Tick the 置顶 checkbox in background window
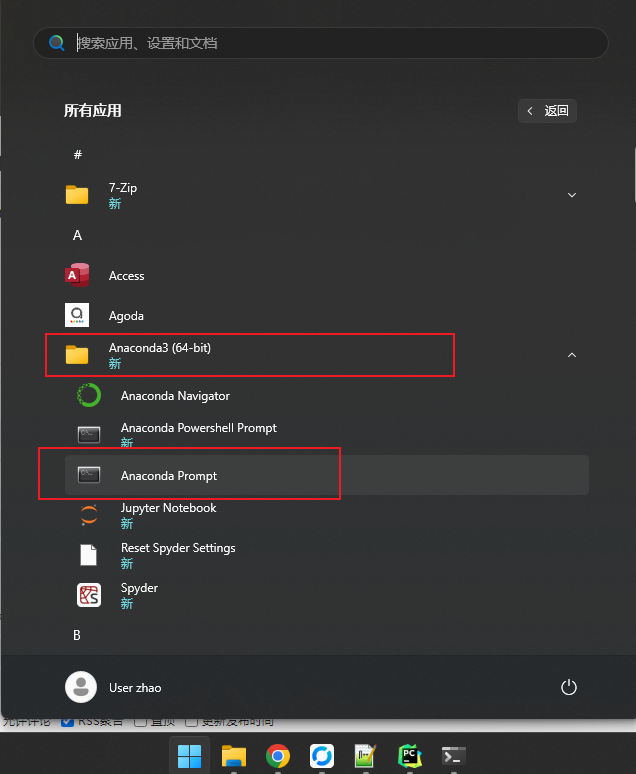This screenshot has width=636, height=774. 140,722
